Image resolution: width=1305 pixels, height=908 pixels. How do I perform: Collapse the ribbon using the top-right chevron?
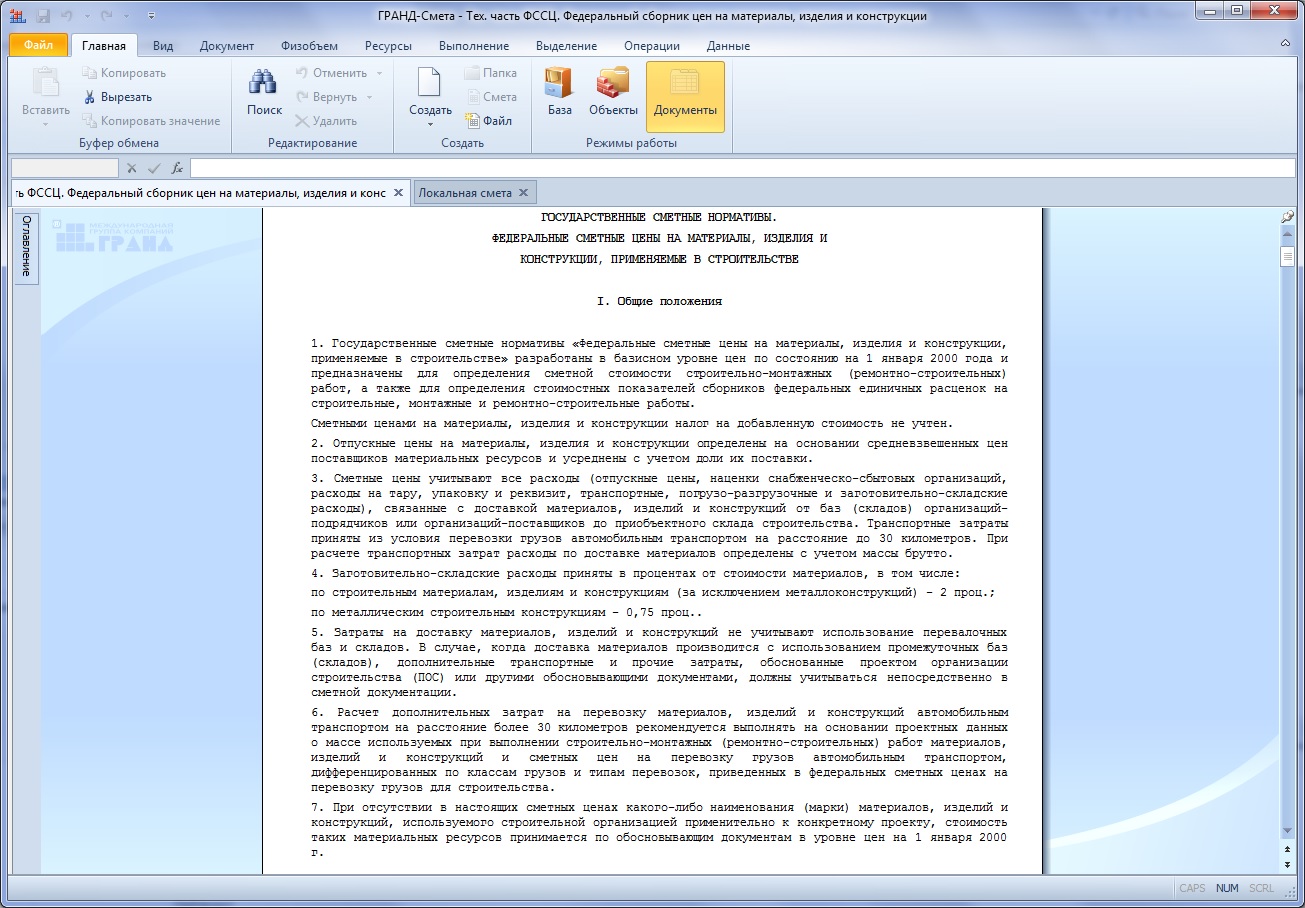[x=1285, y=45]
